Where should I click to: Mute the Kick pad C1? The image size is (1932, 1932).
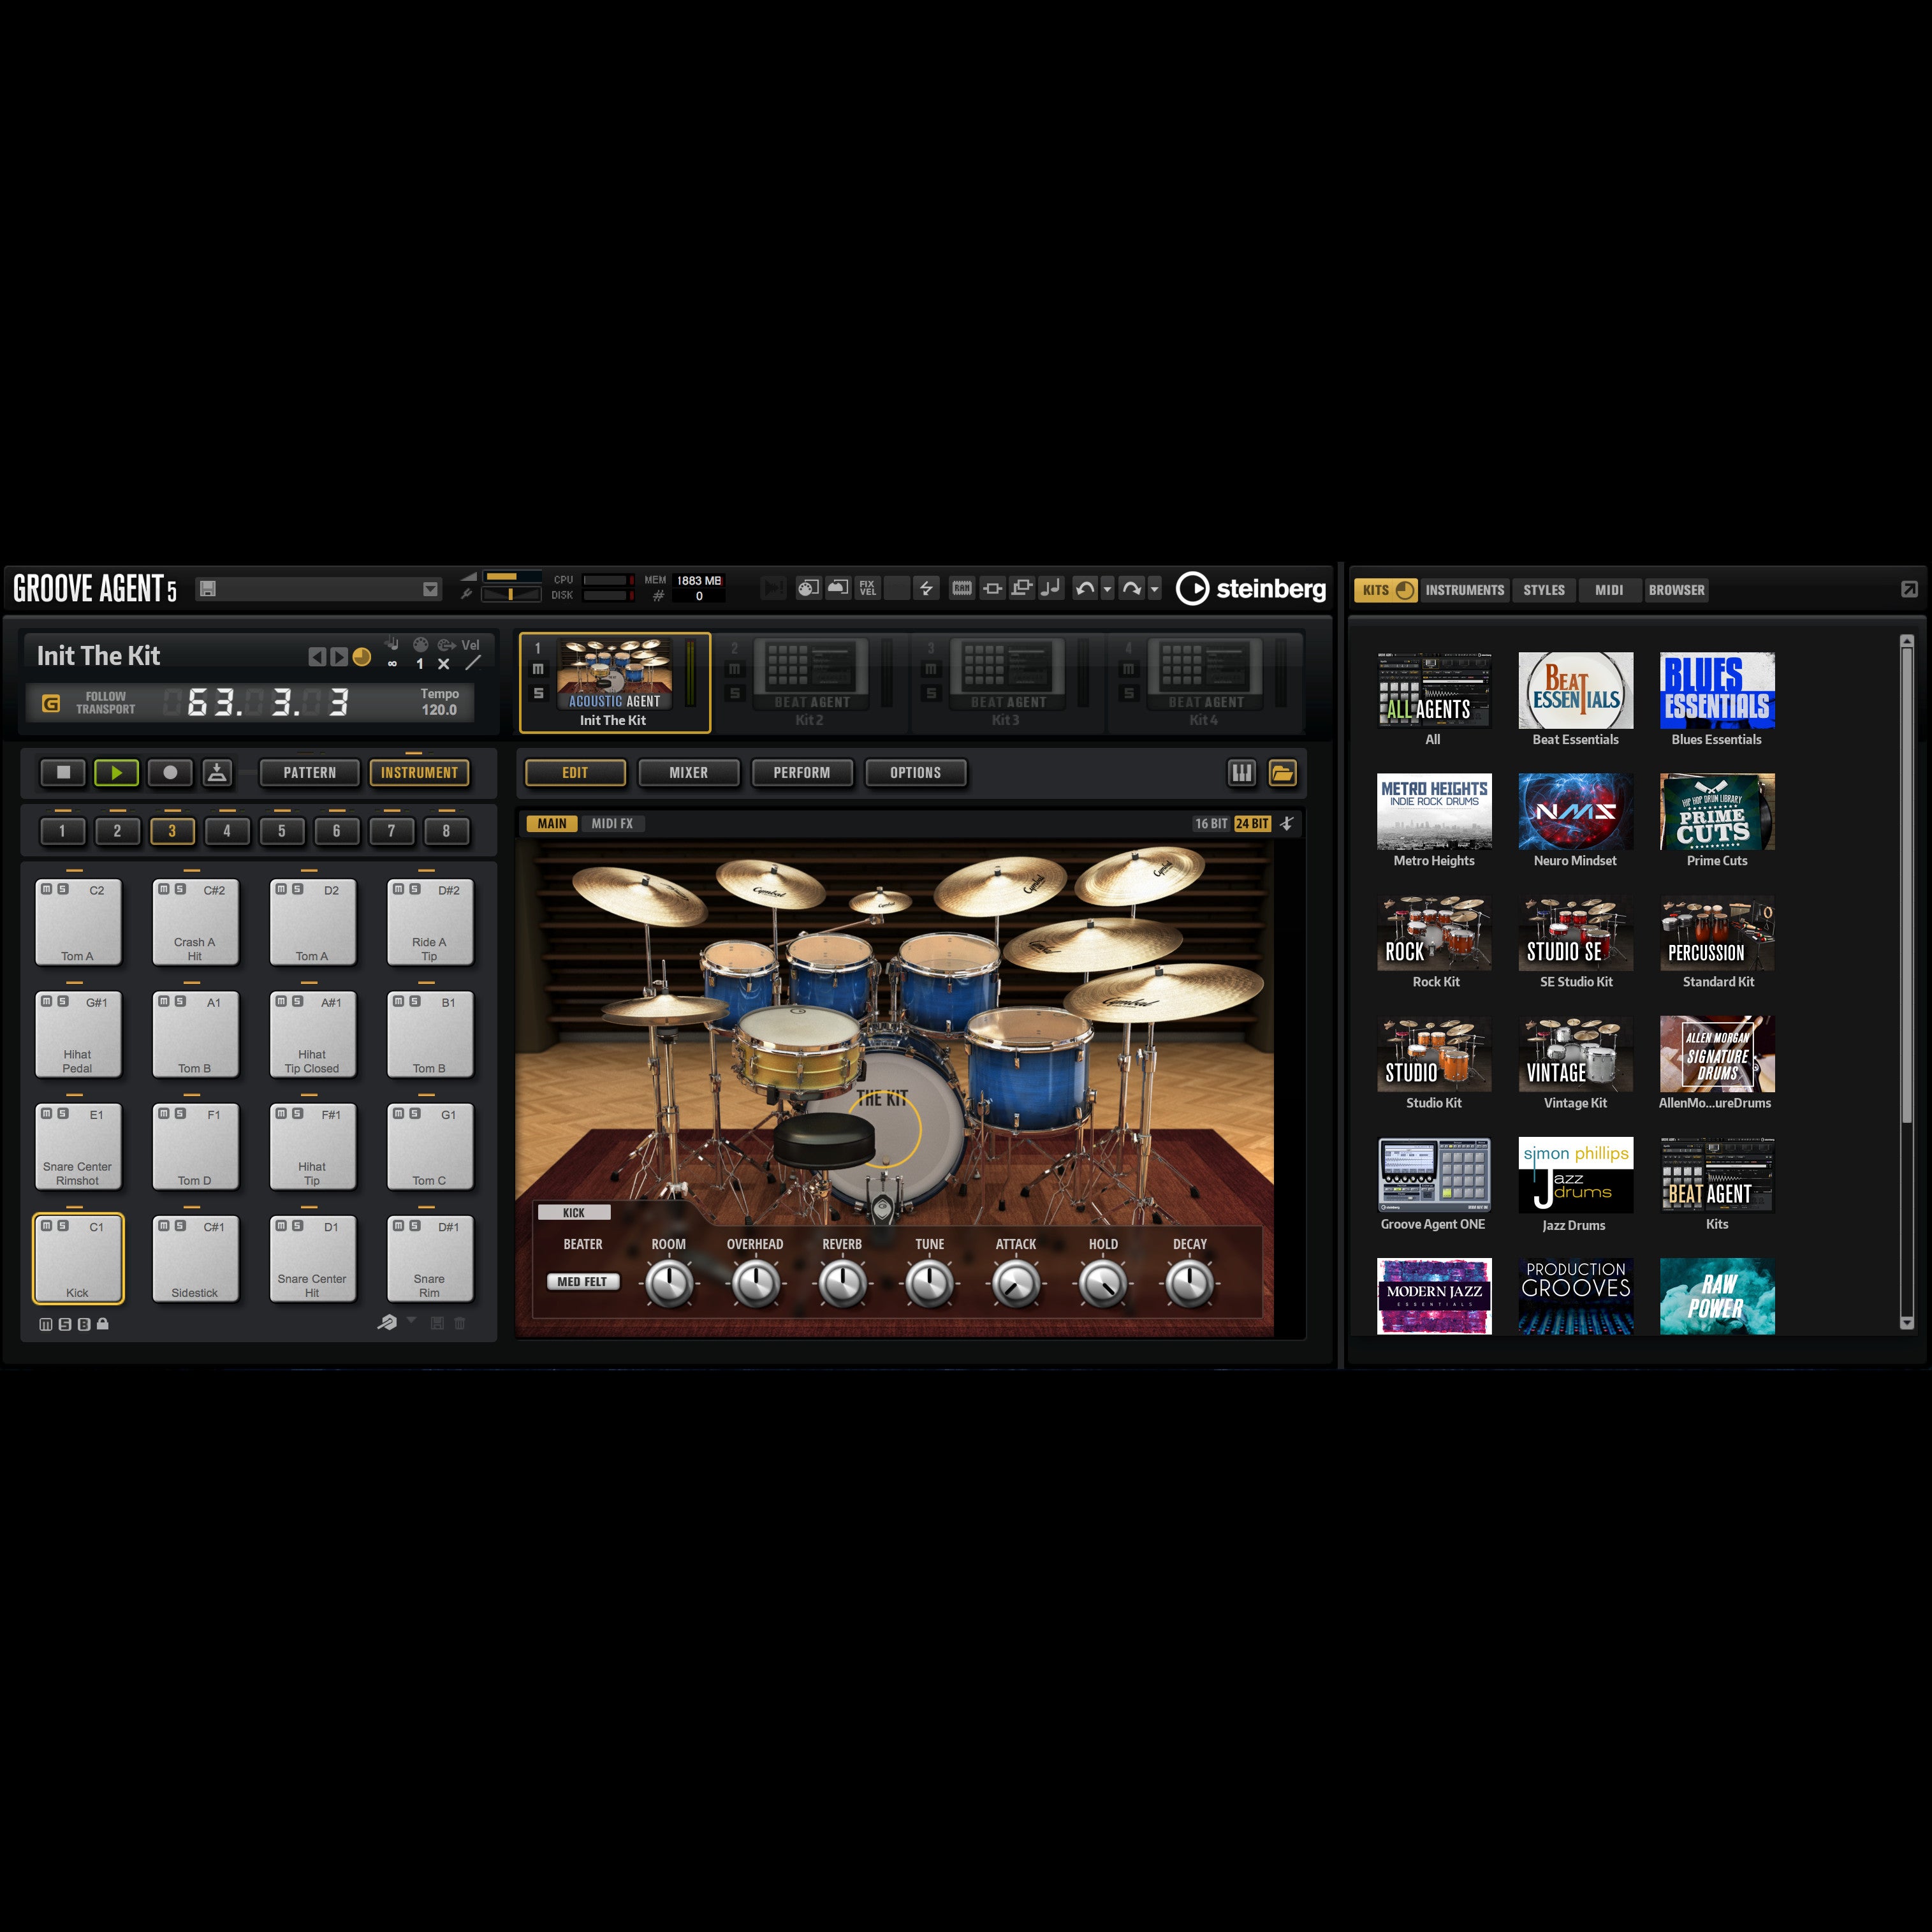tap(46, 1226)
